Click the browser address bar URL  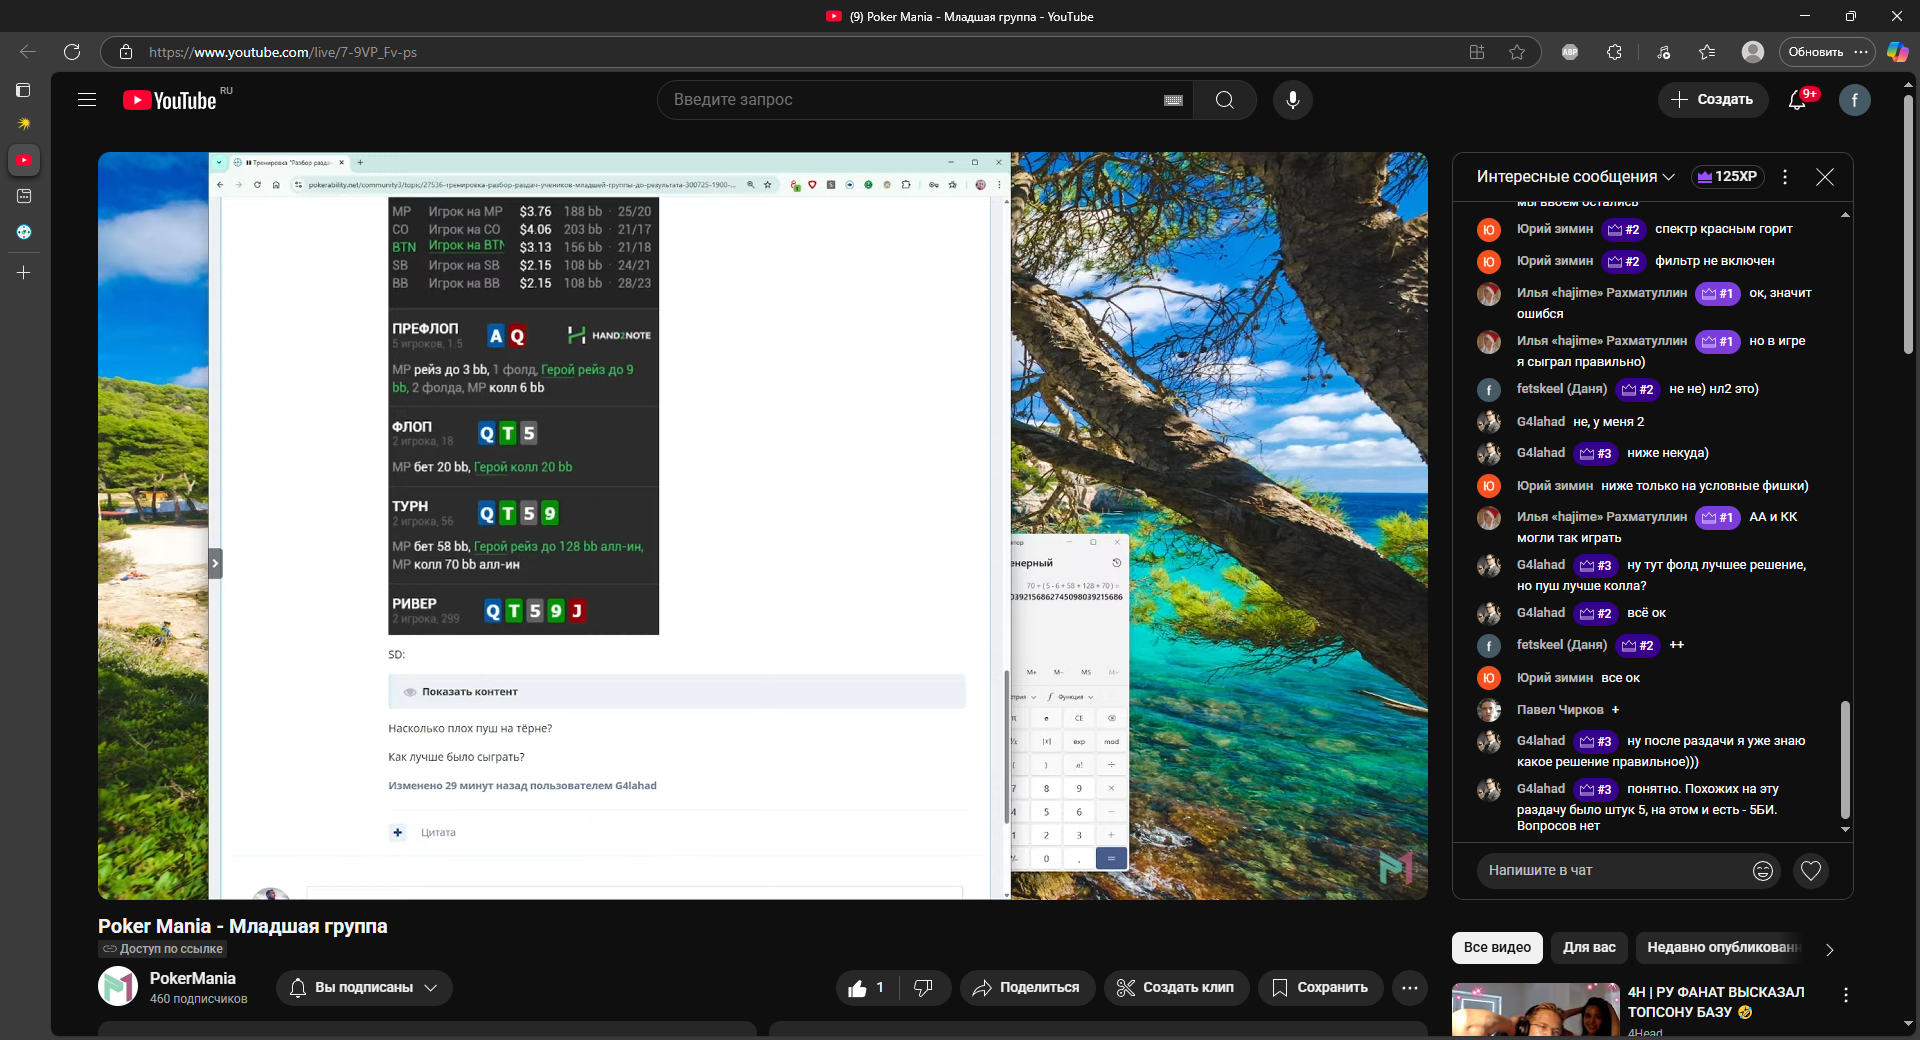tap(283, 52)
